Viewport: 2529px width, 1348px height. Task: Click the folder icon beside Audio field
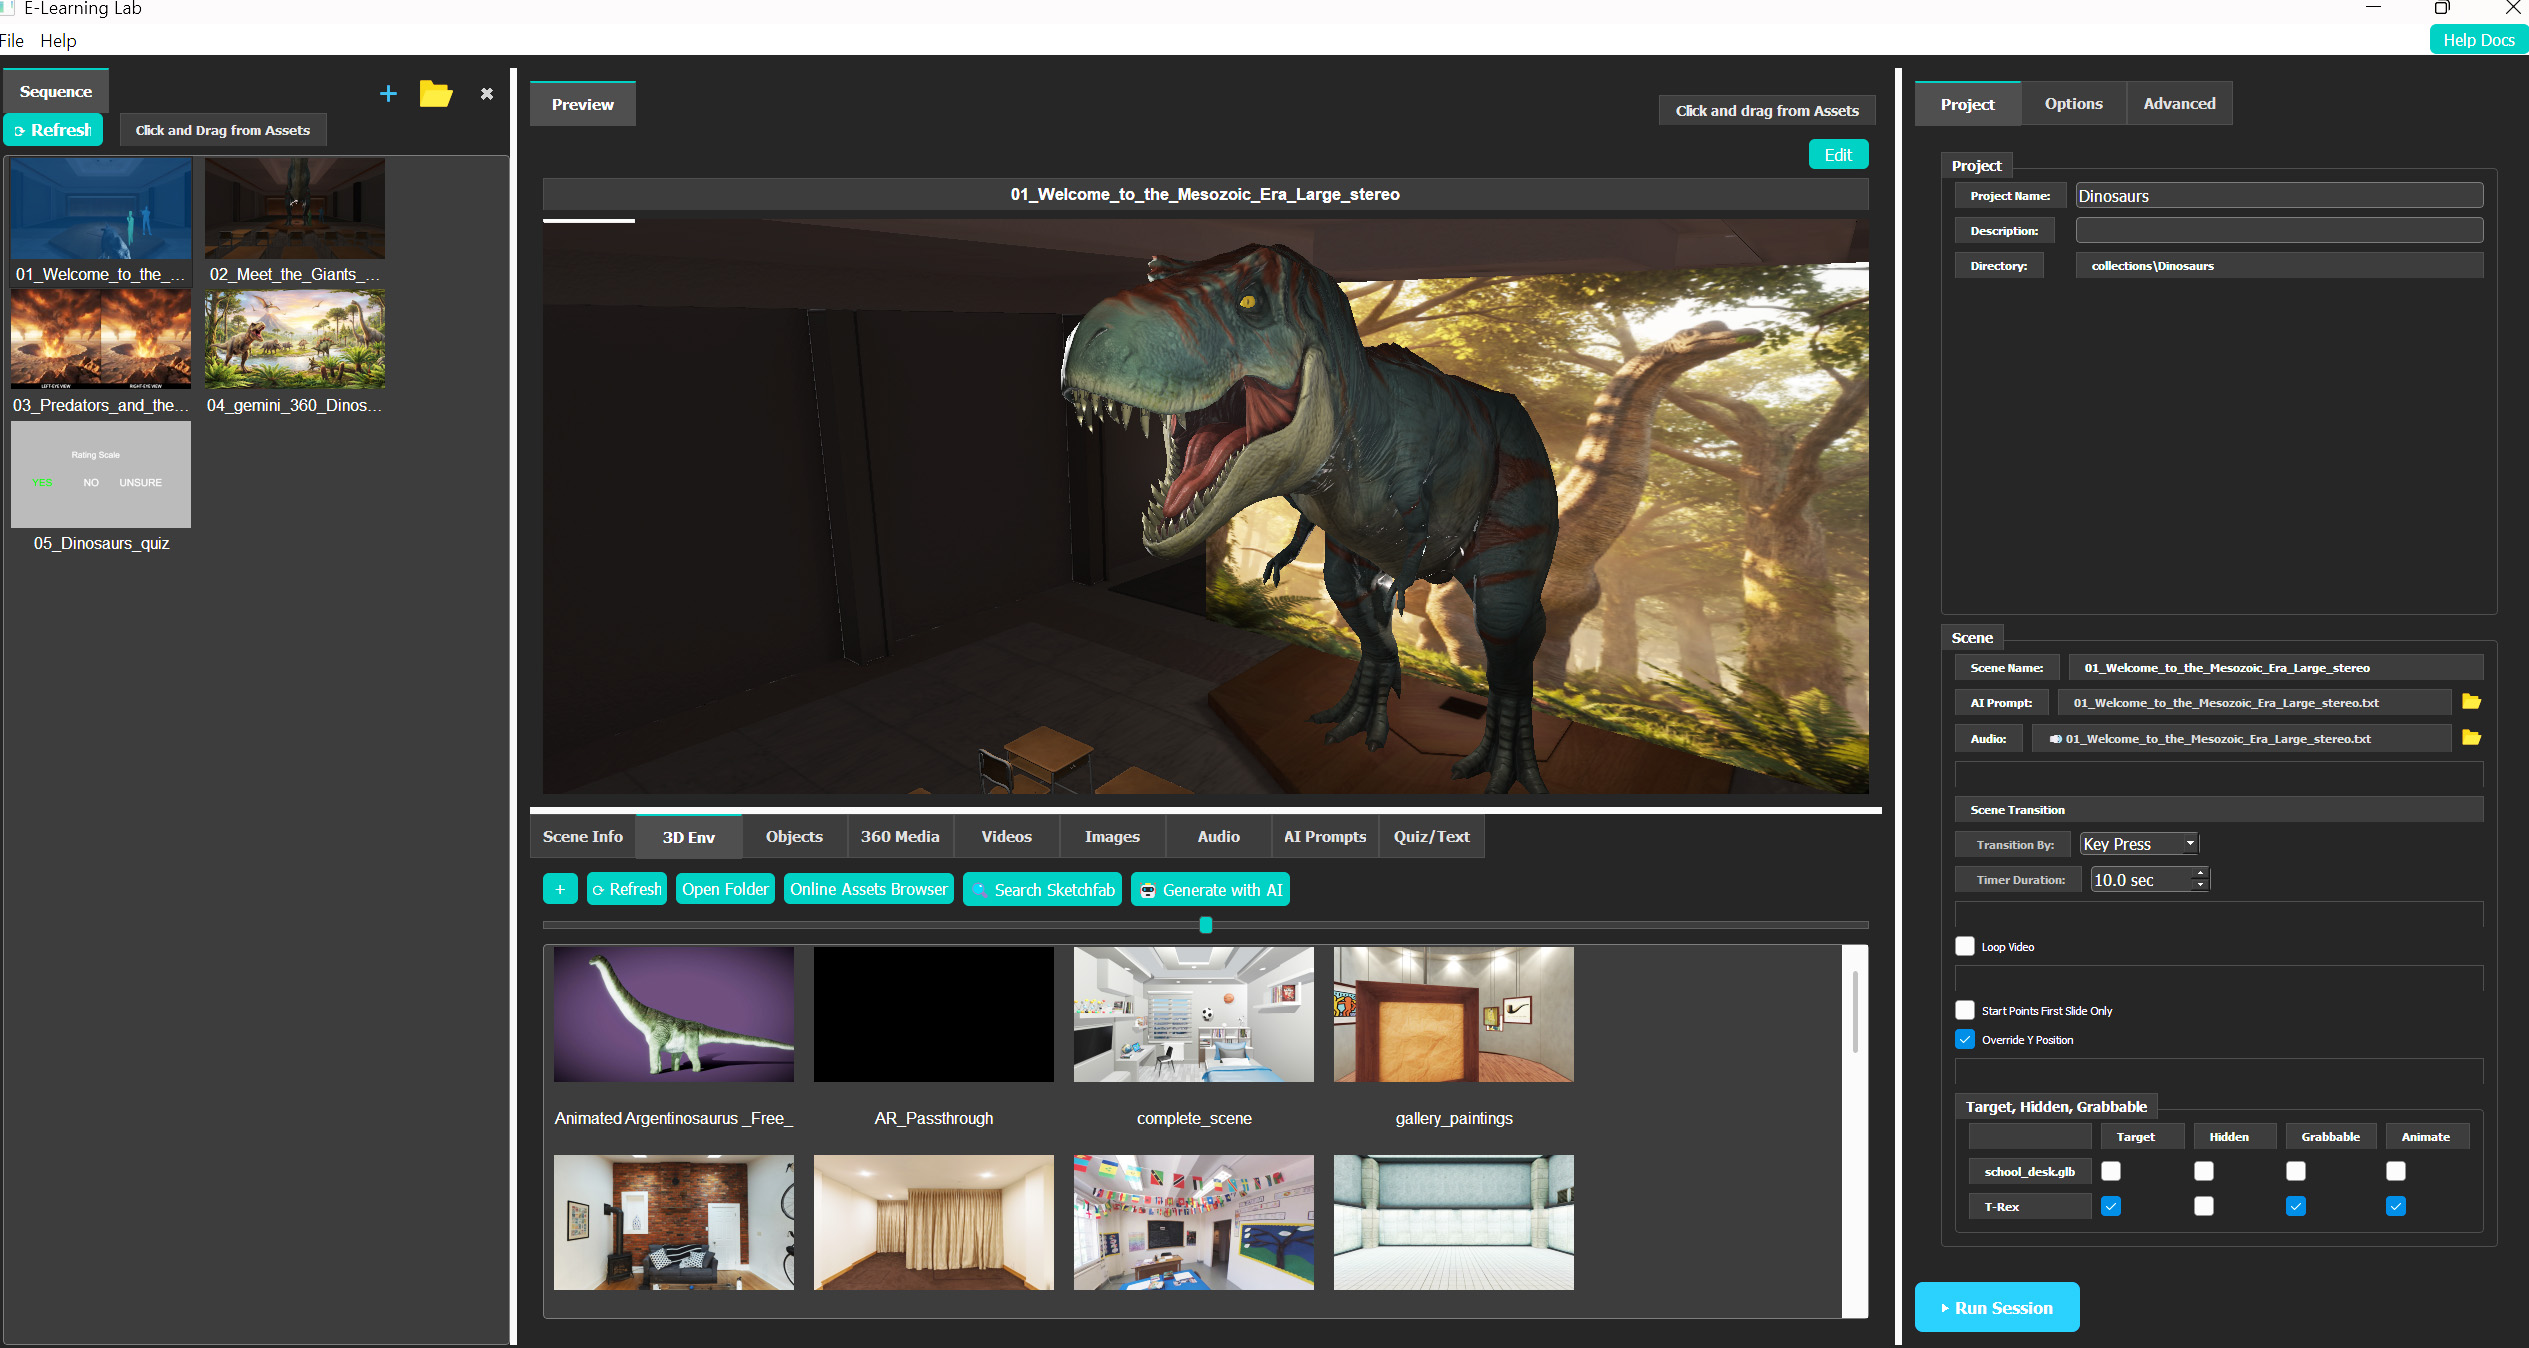(x=2470, y=738)
